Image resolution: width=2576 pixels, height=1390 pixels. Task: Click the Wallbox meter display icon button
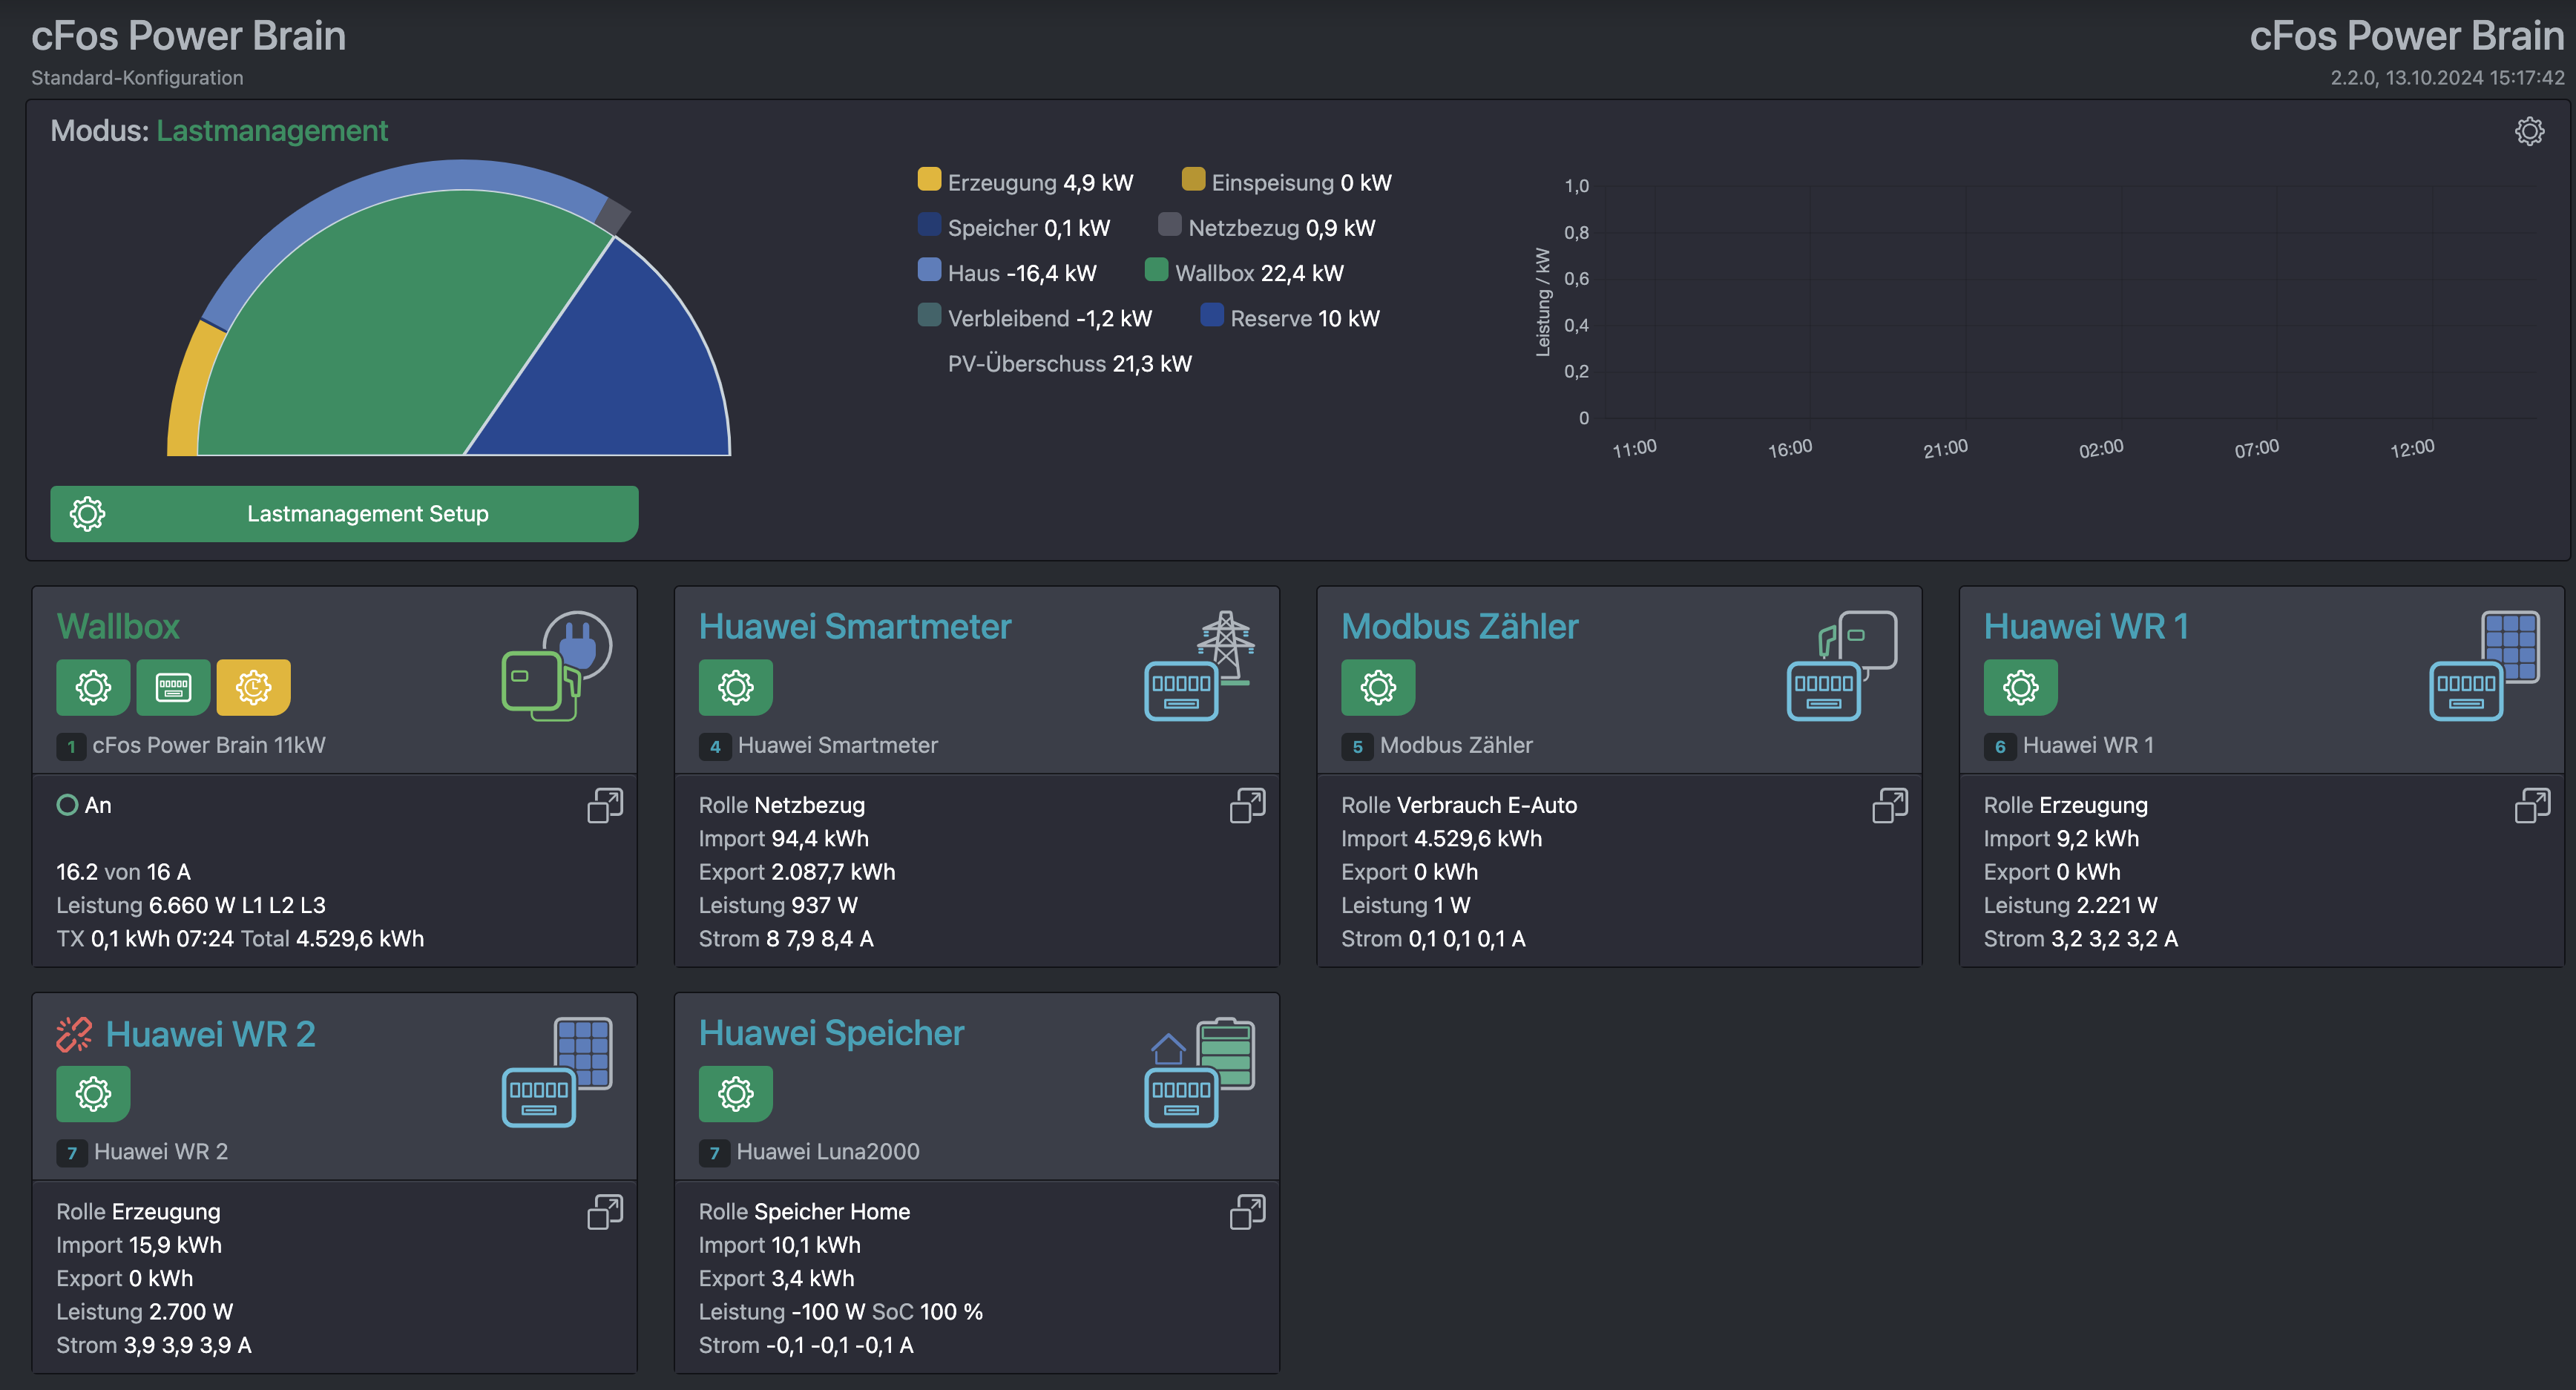click(x=173, y=687)
